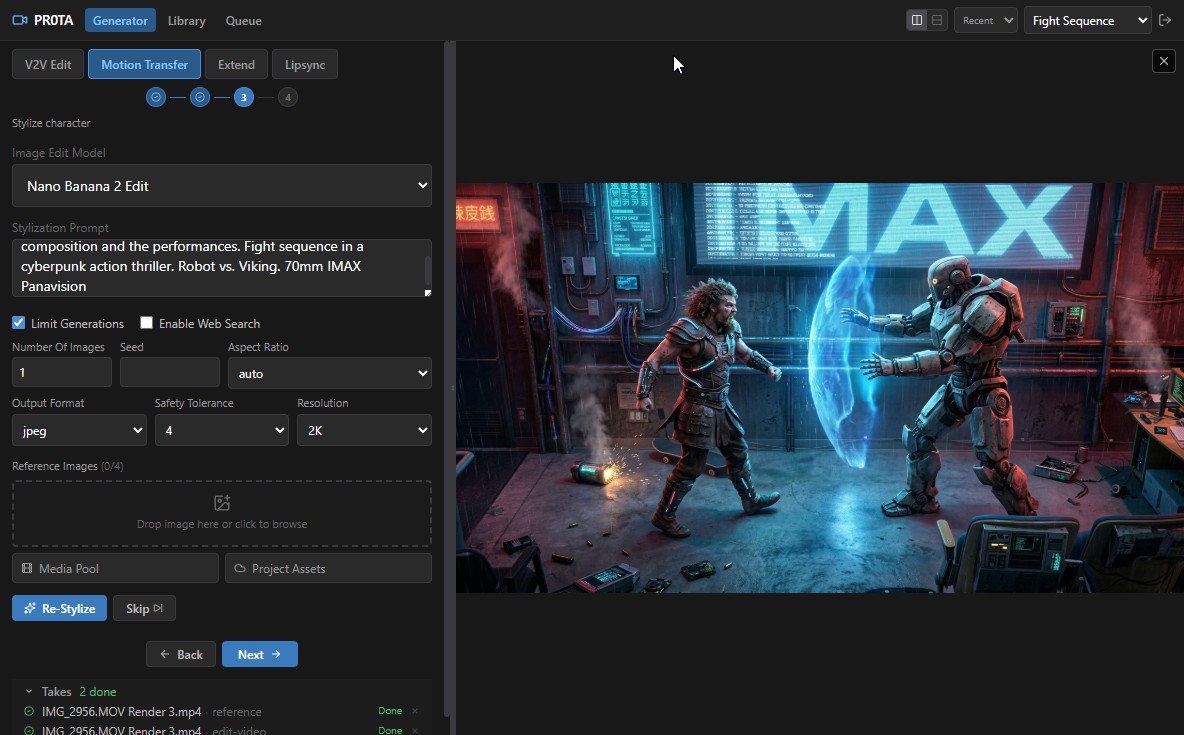The width and height of the screenshot is (1184, 735).
Task: Uncheck Limit Generations checkbox
Action: click(19, 323)
